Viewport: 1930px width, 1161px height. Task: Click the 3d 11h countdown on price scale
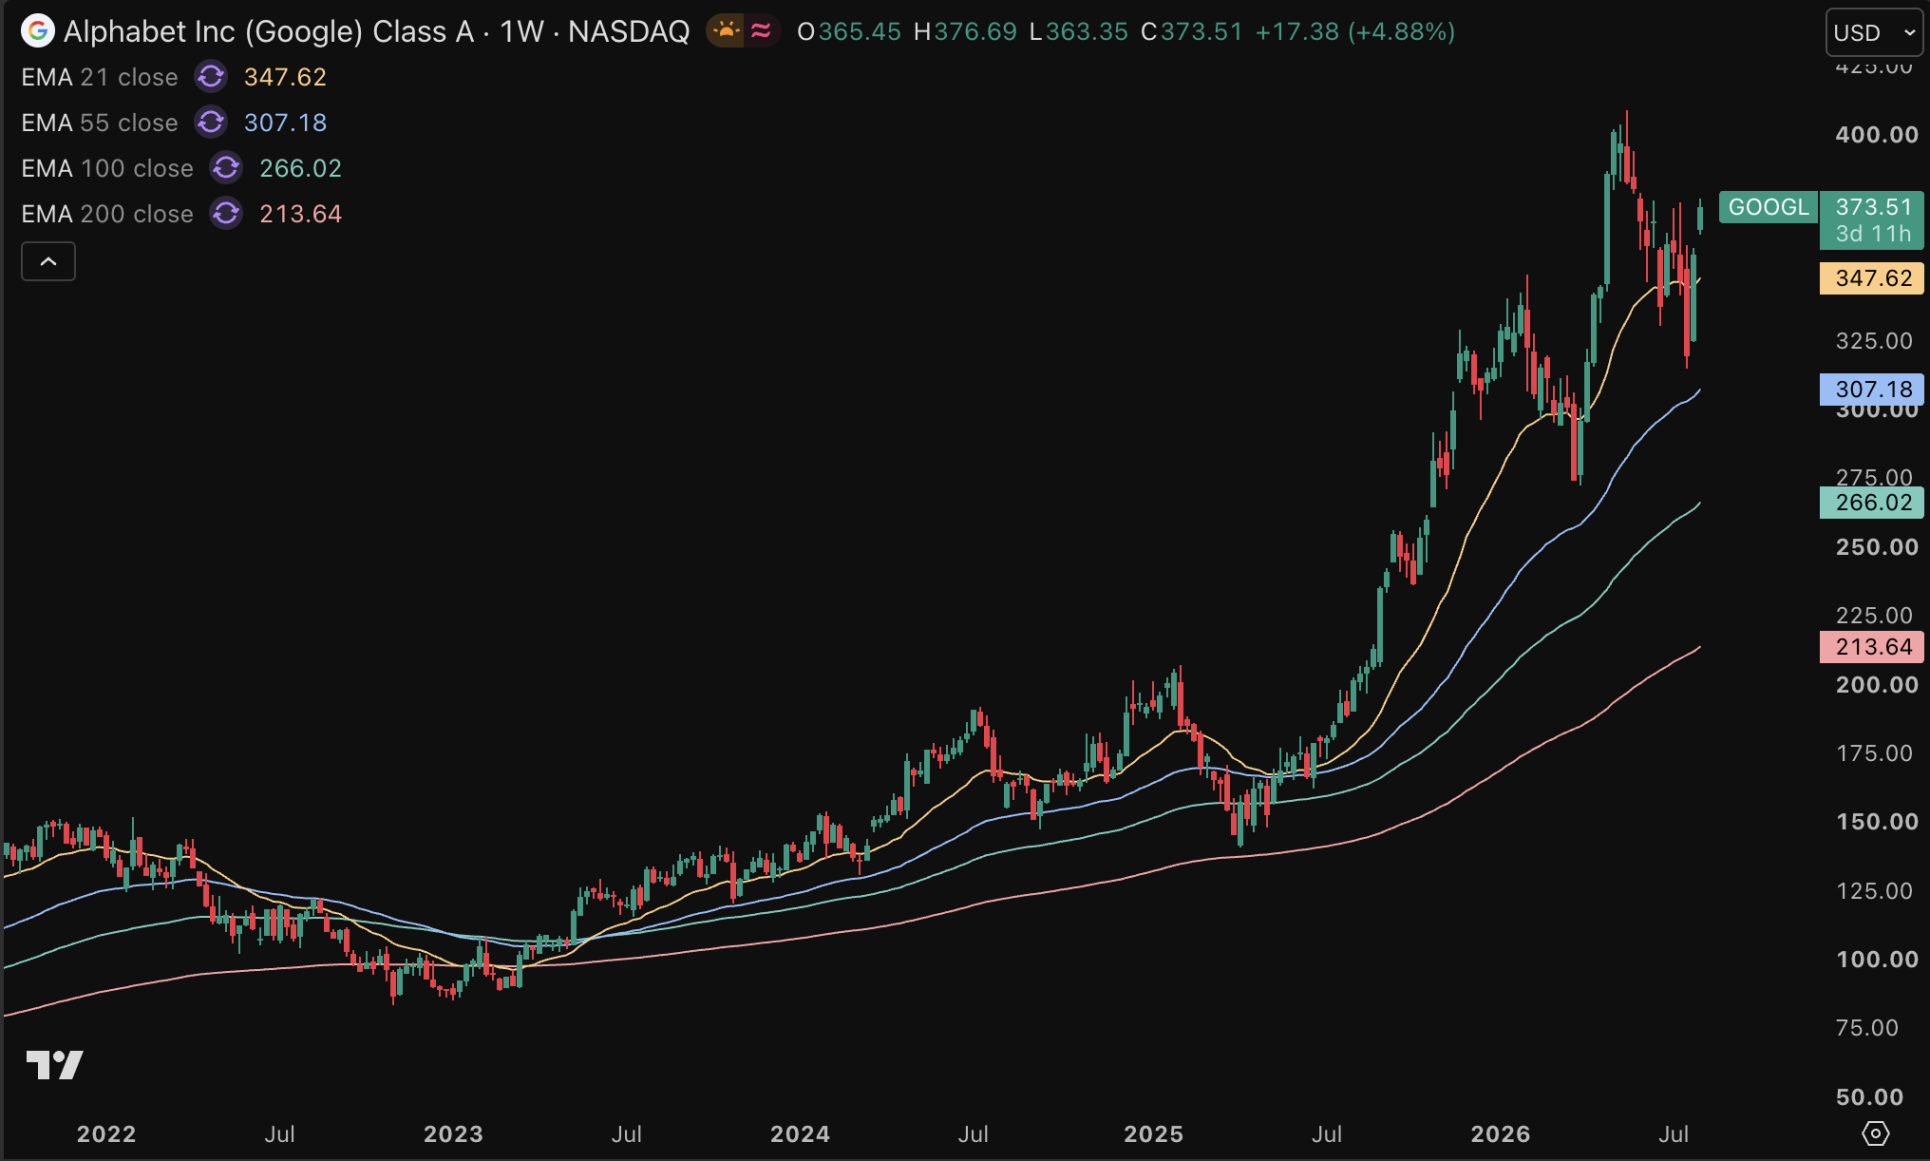coord(1872,234)
